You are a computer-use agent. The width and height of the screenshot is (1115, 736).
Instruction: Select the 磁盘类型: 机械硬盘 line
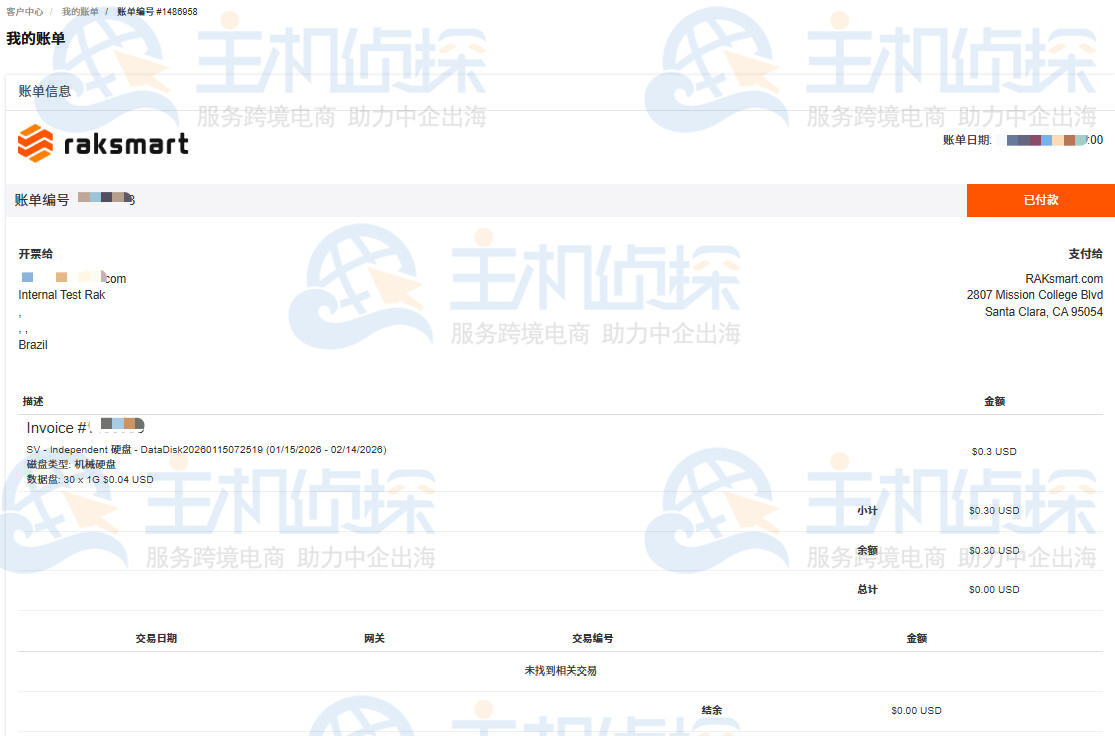point(71,464)
